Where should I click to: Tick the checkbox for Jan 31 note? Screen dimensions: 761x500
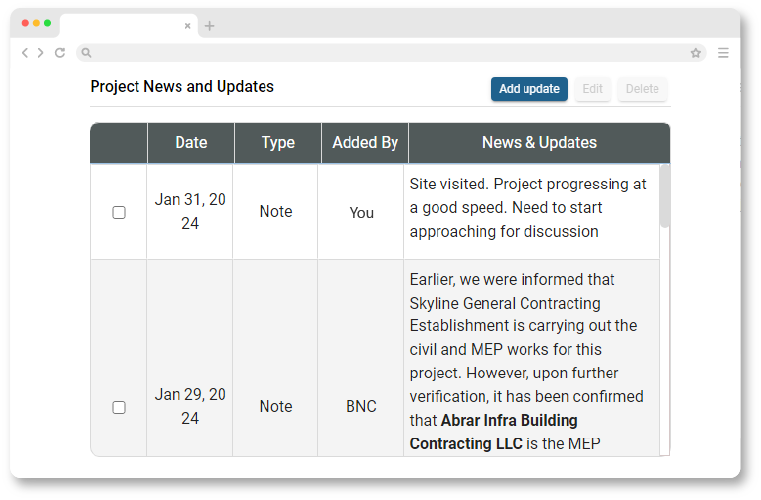pyautogui.click(x=119, y=212)
